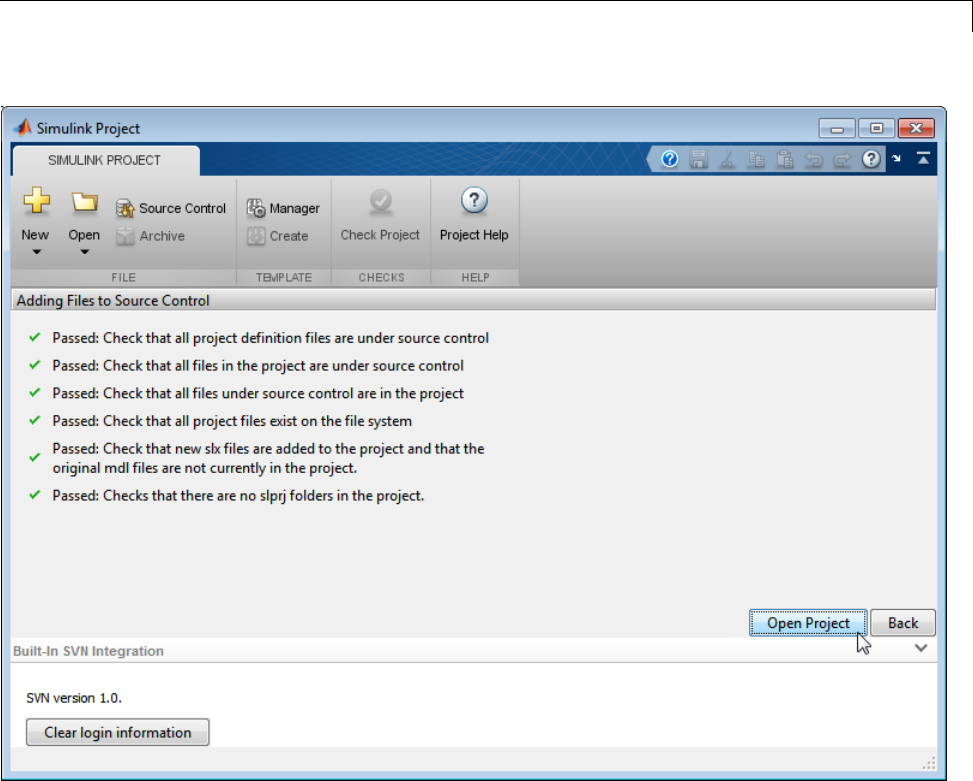
Task: Click the New project plus icon
Action: (x=36, y=201)
